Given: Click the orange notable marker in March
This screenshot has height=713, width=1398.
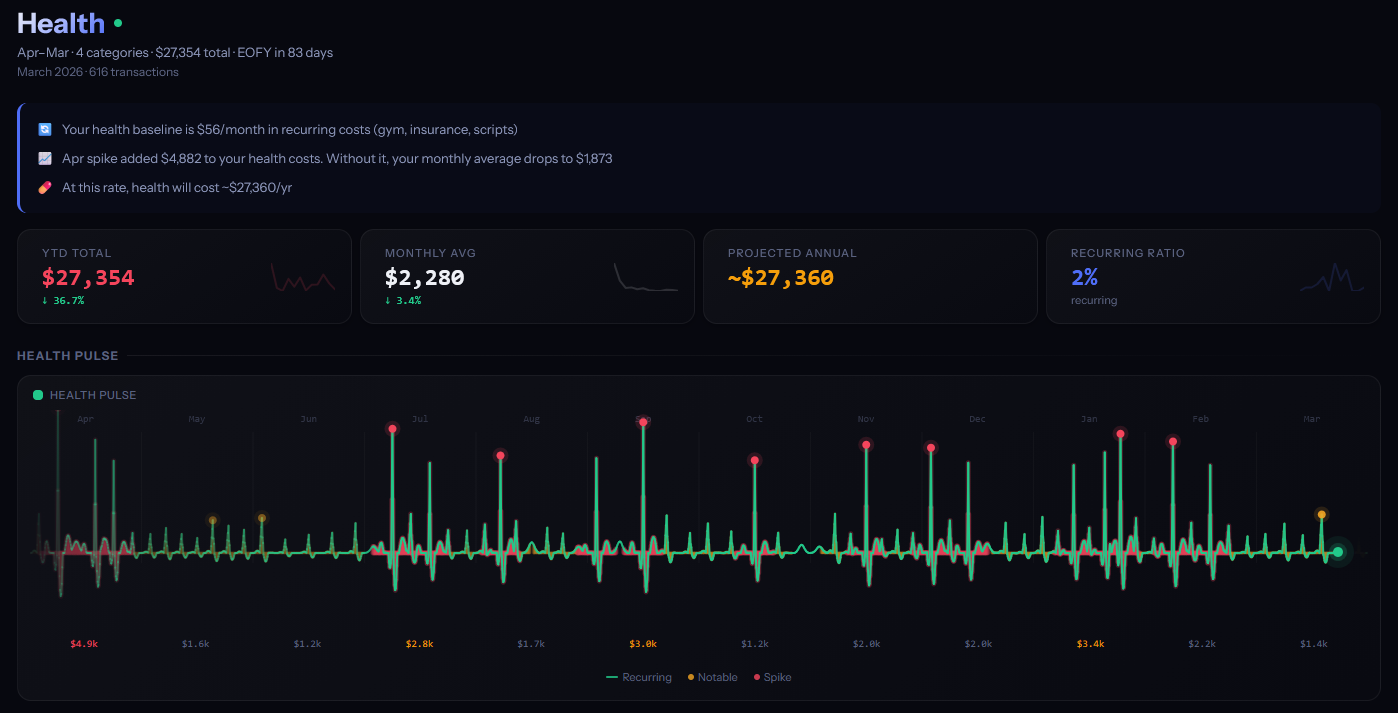Looking at the screenshot, I should pyautogui.click(x=1321, y=515).
